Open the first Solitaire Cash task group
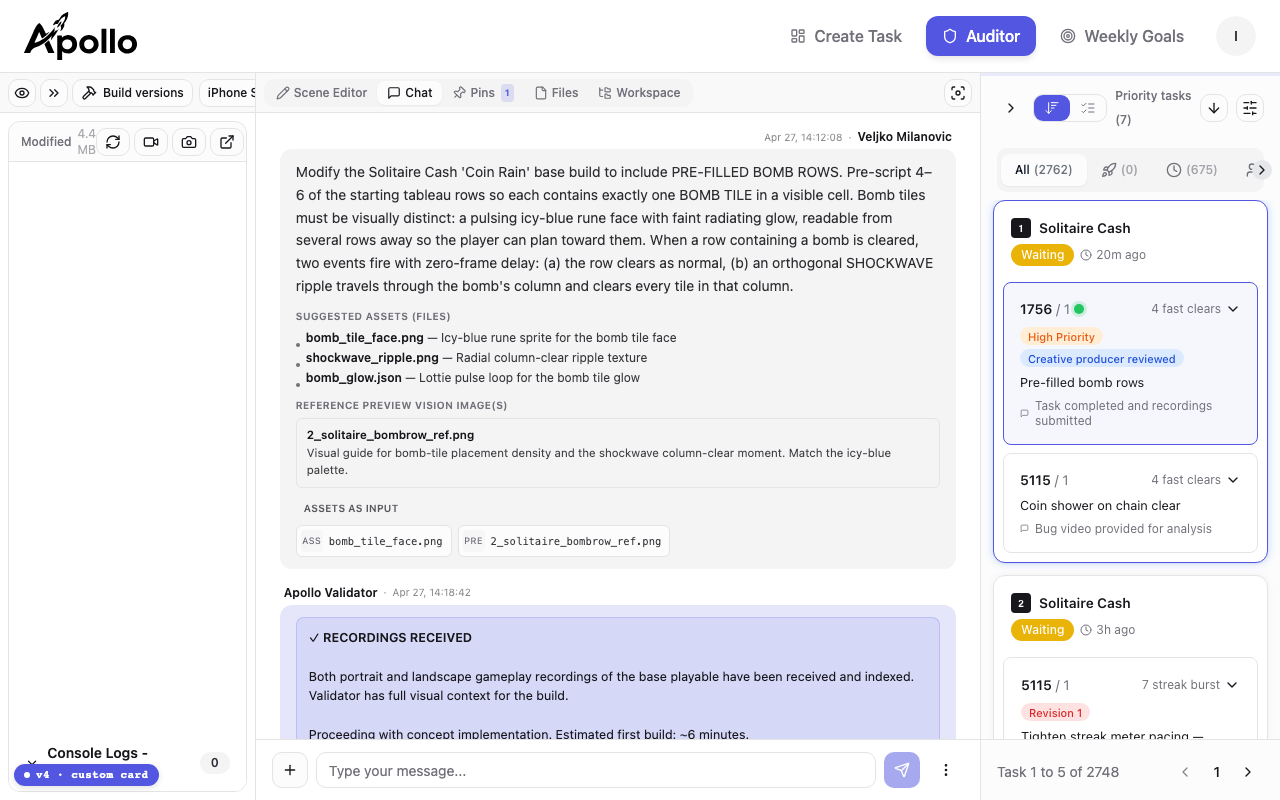Image resolution: width=1280 pixels, height=800 pixels. pyautogui.click(x=1085, y=228)
